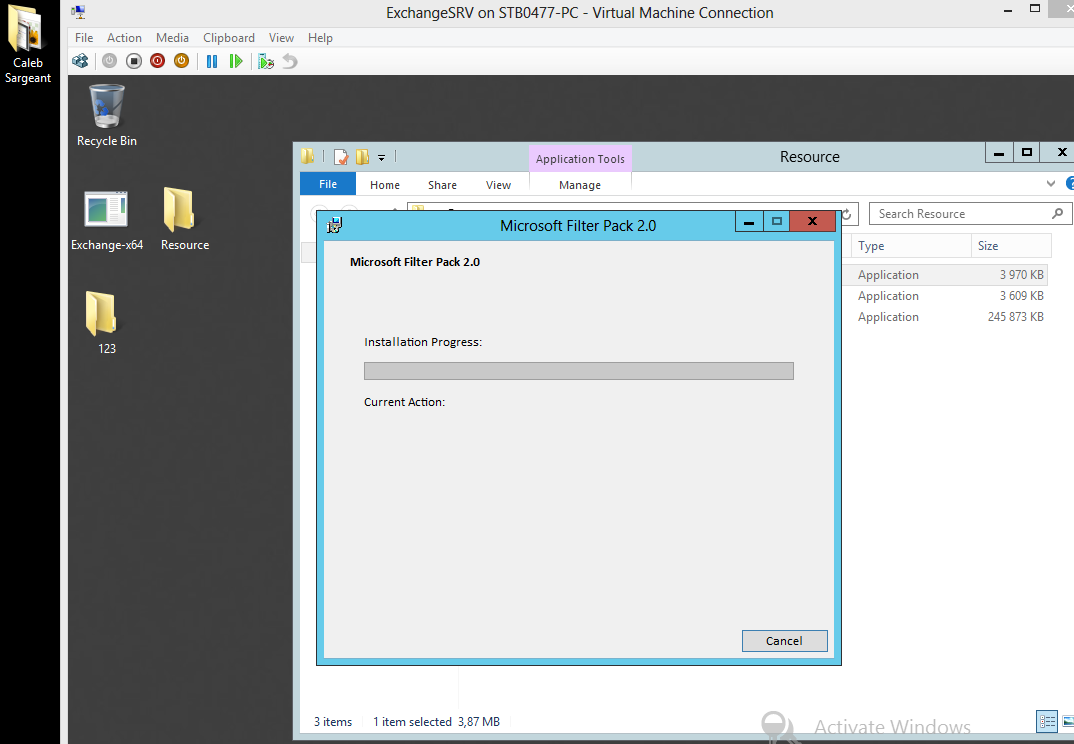Viewport: 1074px width, 744px height.
Task: Pause the virtual machine
Action: (x=212, y=61)
